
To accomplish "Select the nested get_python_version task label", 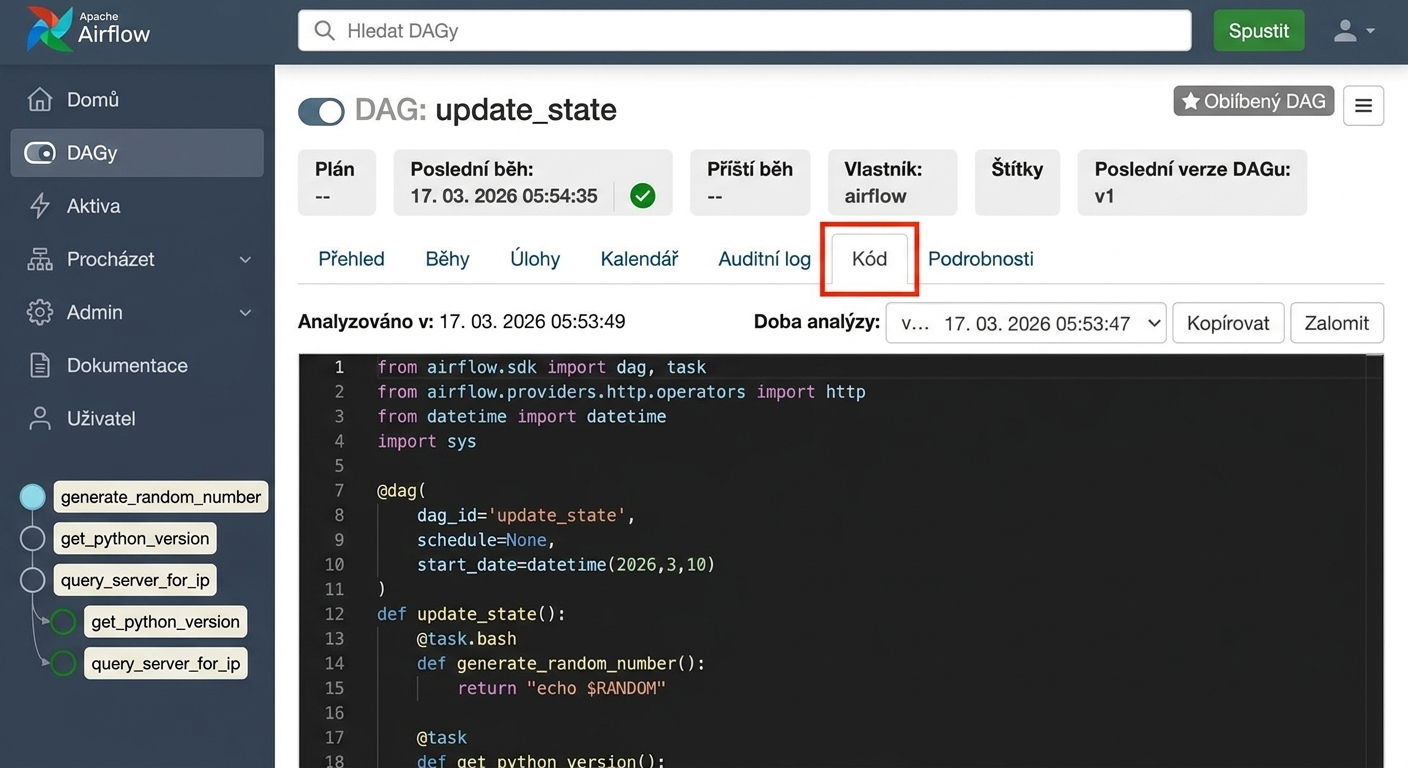I will (x=165, y=622).
